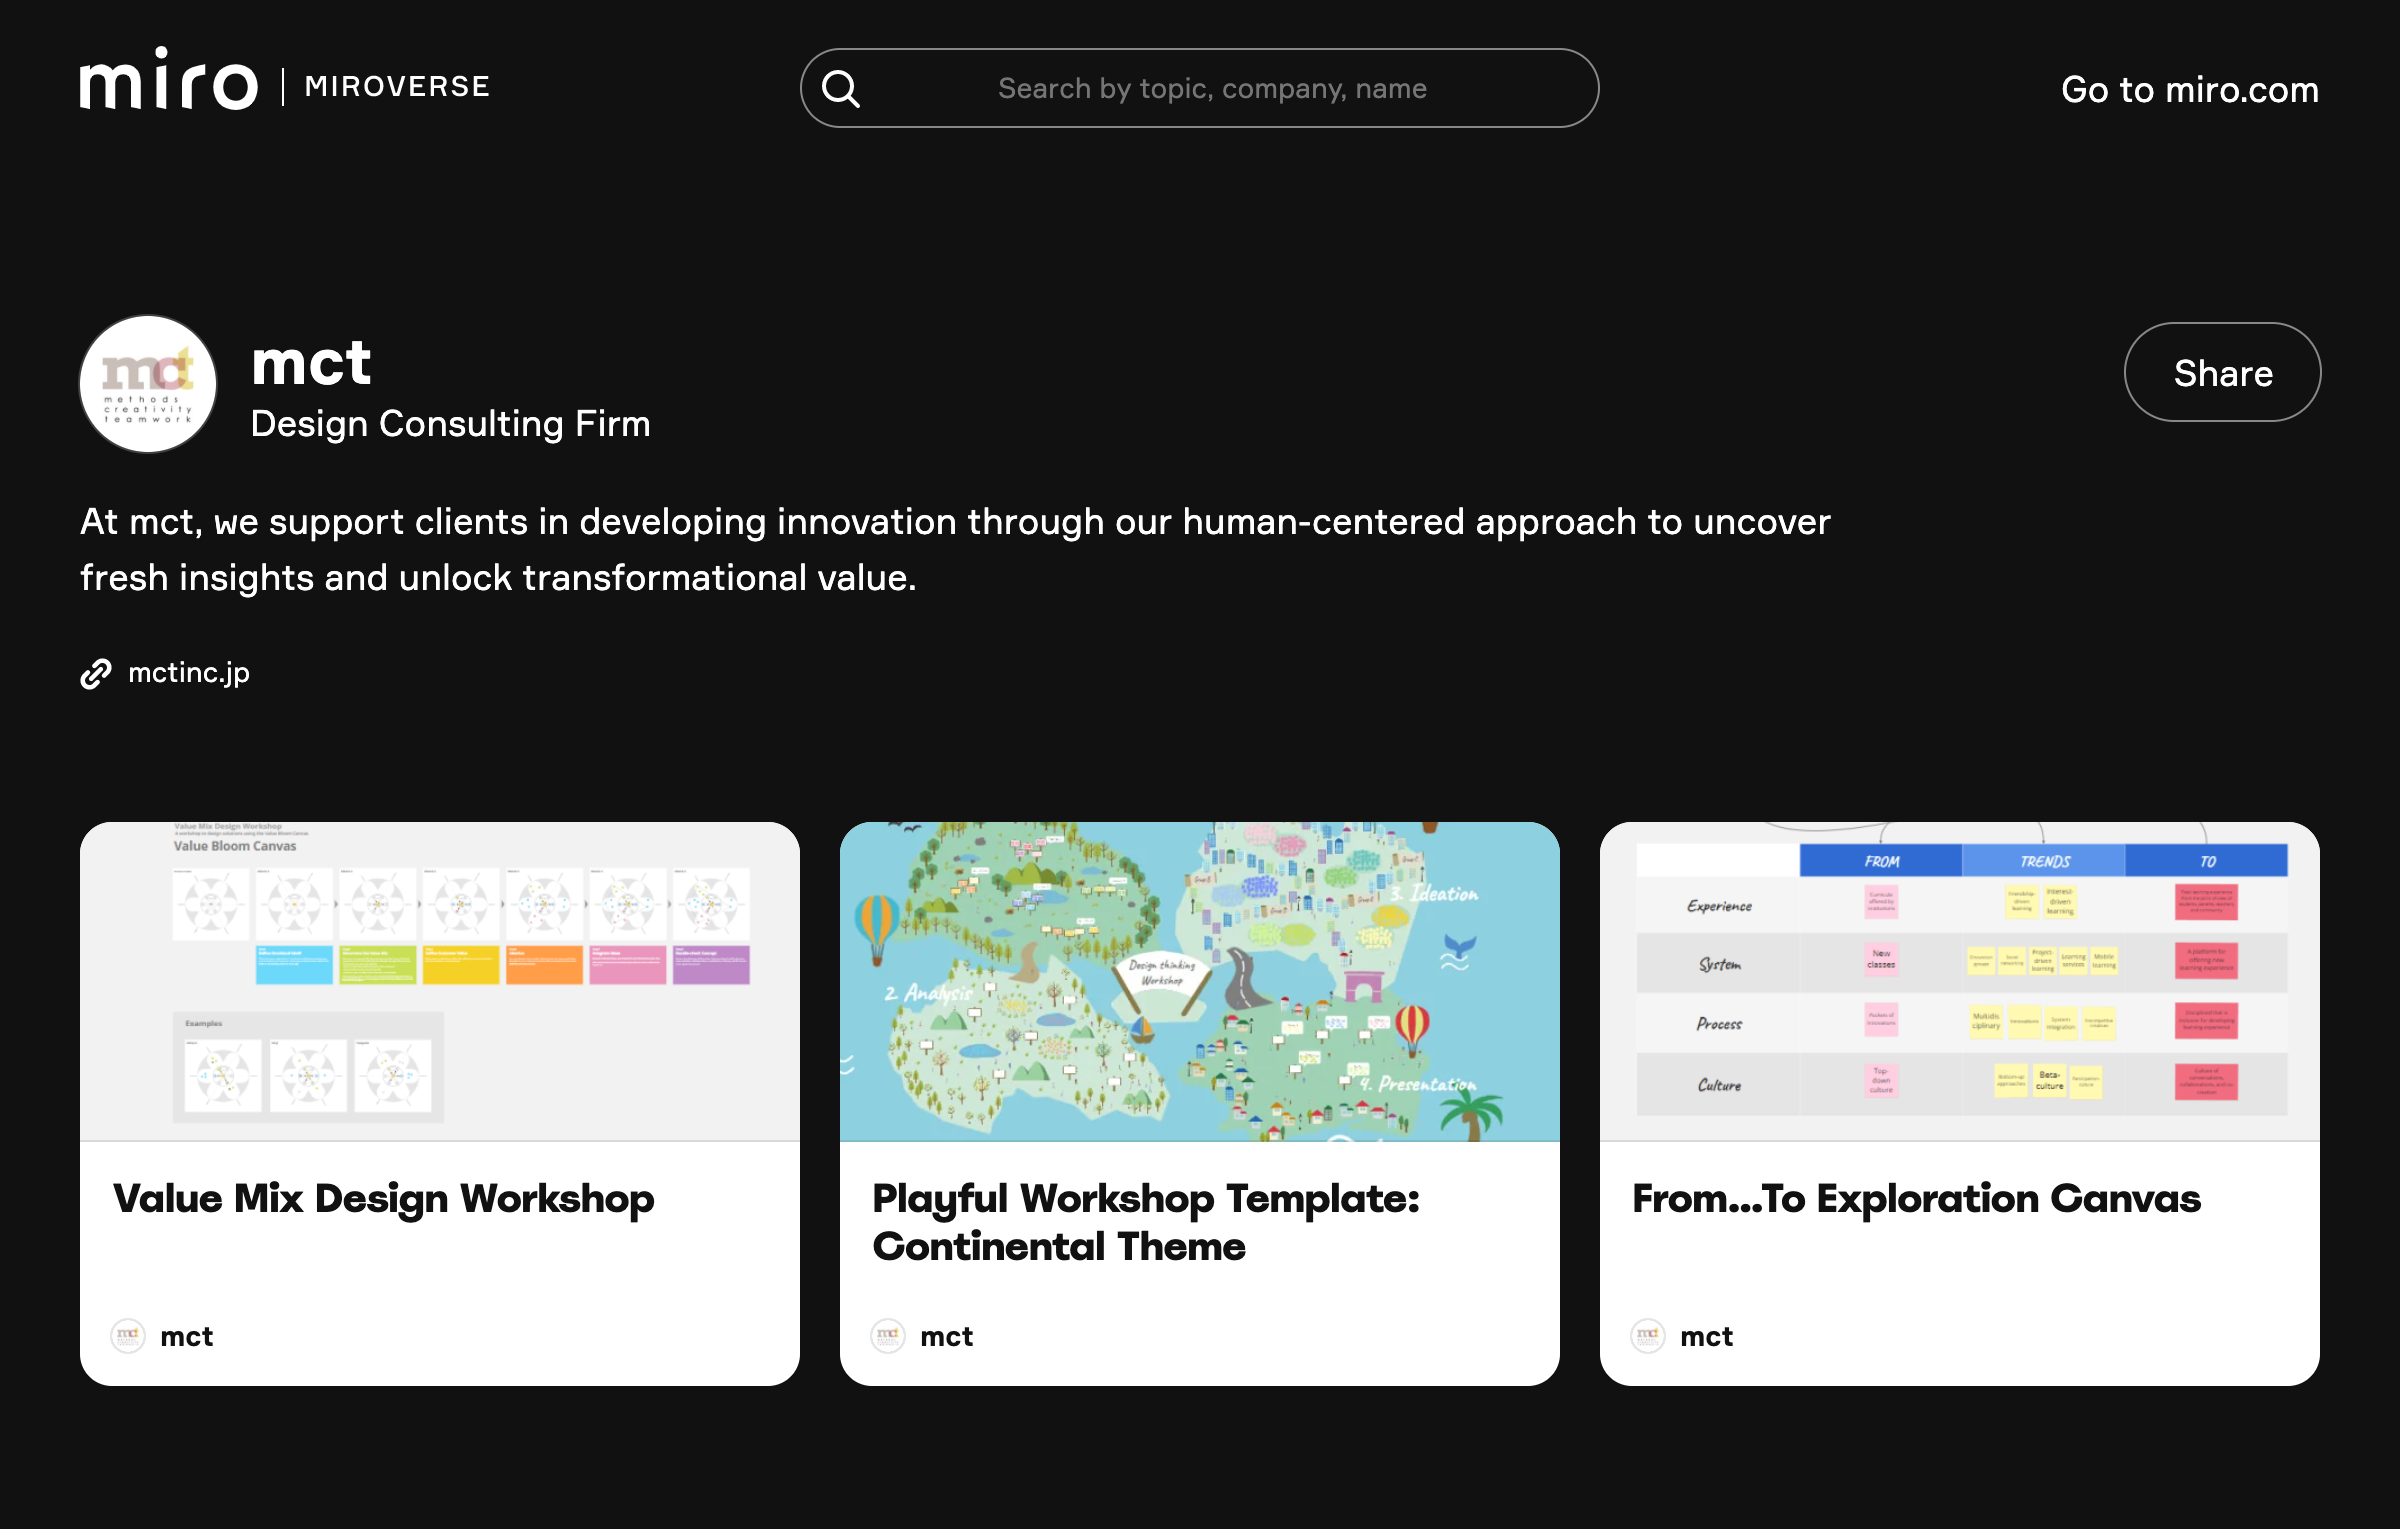
Task: Click mct author name under Value Mix card
Action: click(187, 1336)
